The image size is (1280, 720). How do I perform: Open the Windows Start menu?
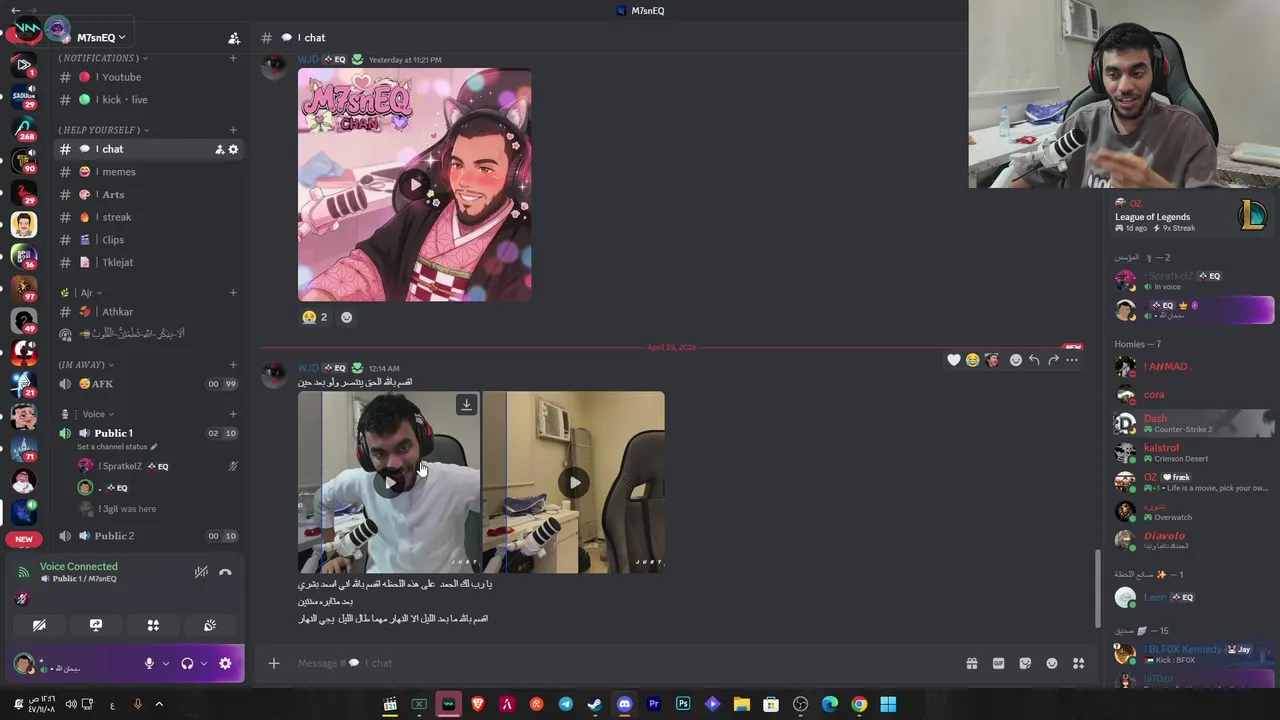pos(888,704)
